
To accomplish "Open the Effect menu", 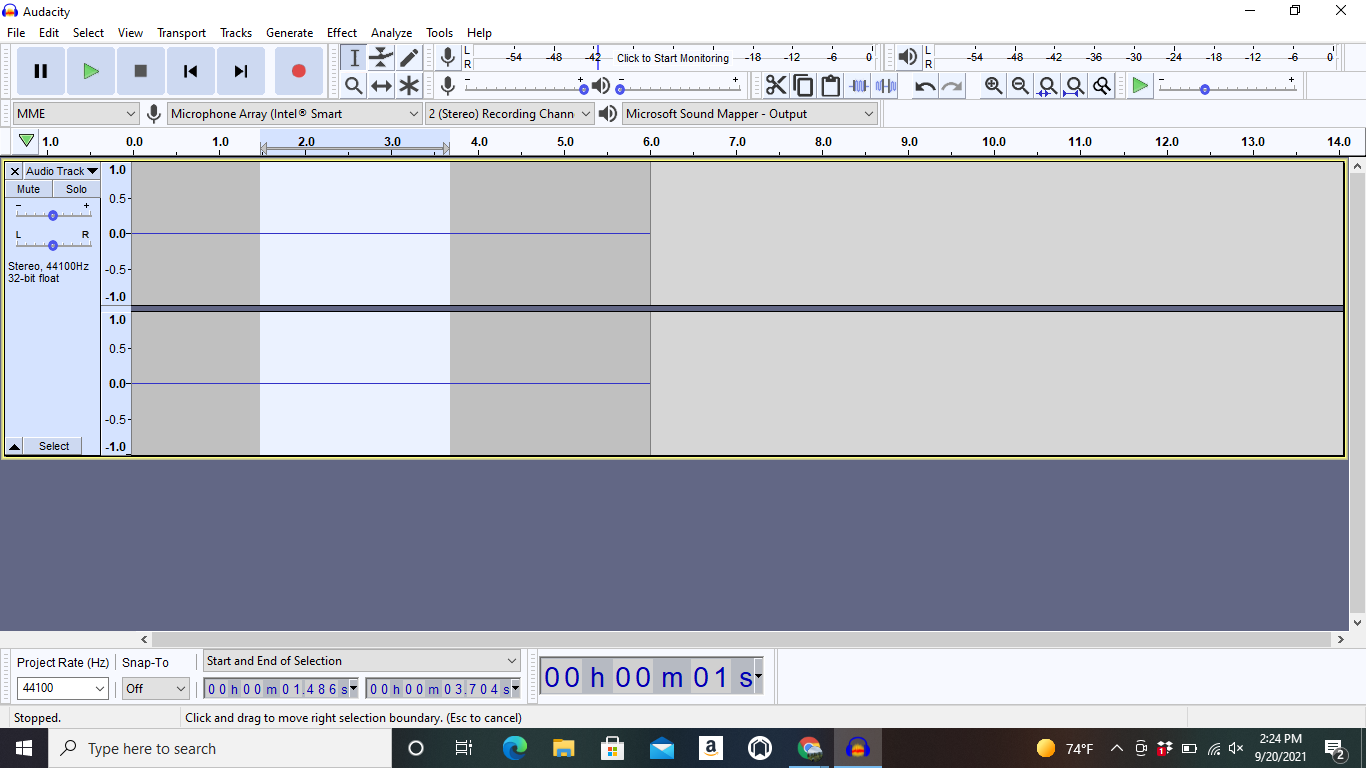I will (342, 32).
